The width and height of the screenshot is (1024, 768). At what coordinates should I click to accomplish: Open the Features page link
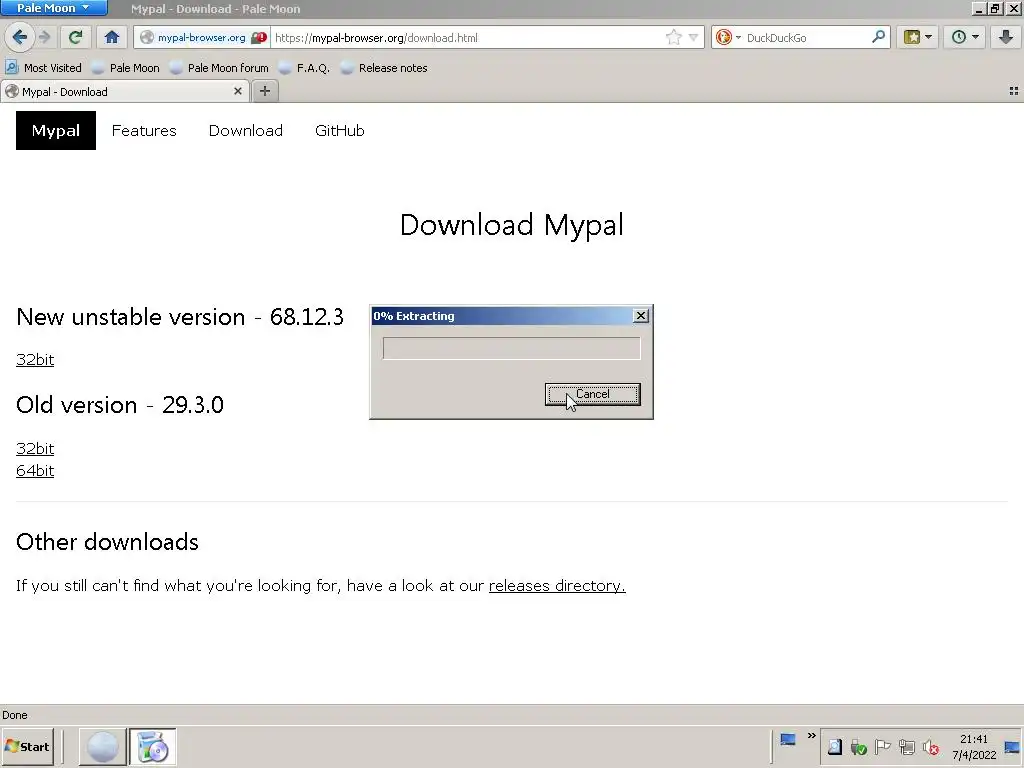[x=144, y=131]
